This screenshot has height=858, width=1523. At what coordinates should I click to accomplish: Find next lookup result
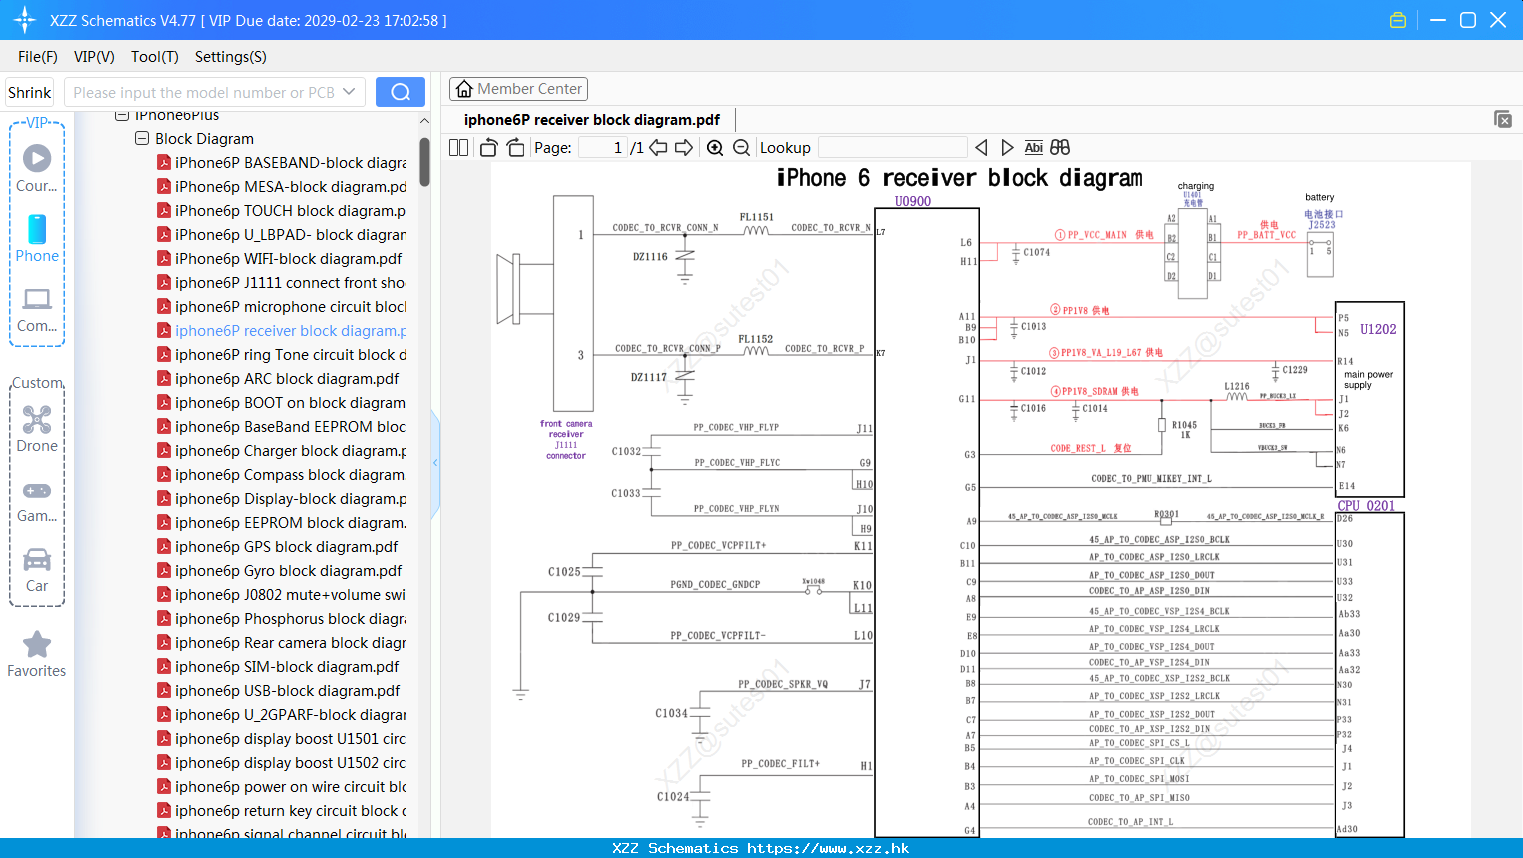click(1007, 147)
